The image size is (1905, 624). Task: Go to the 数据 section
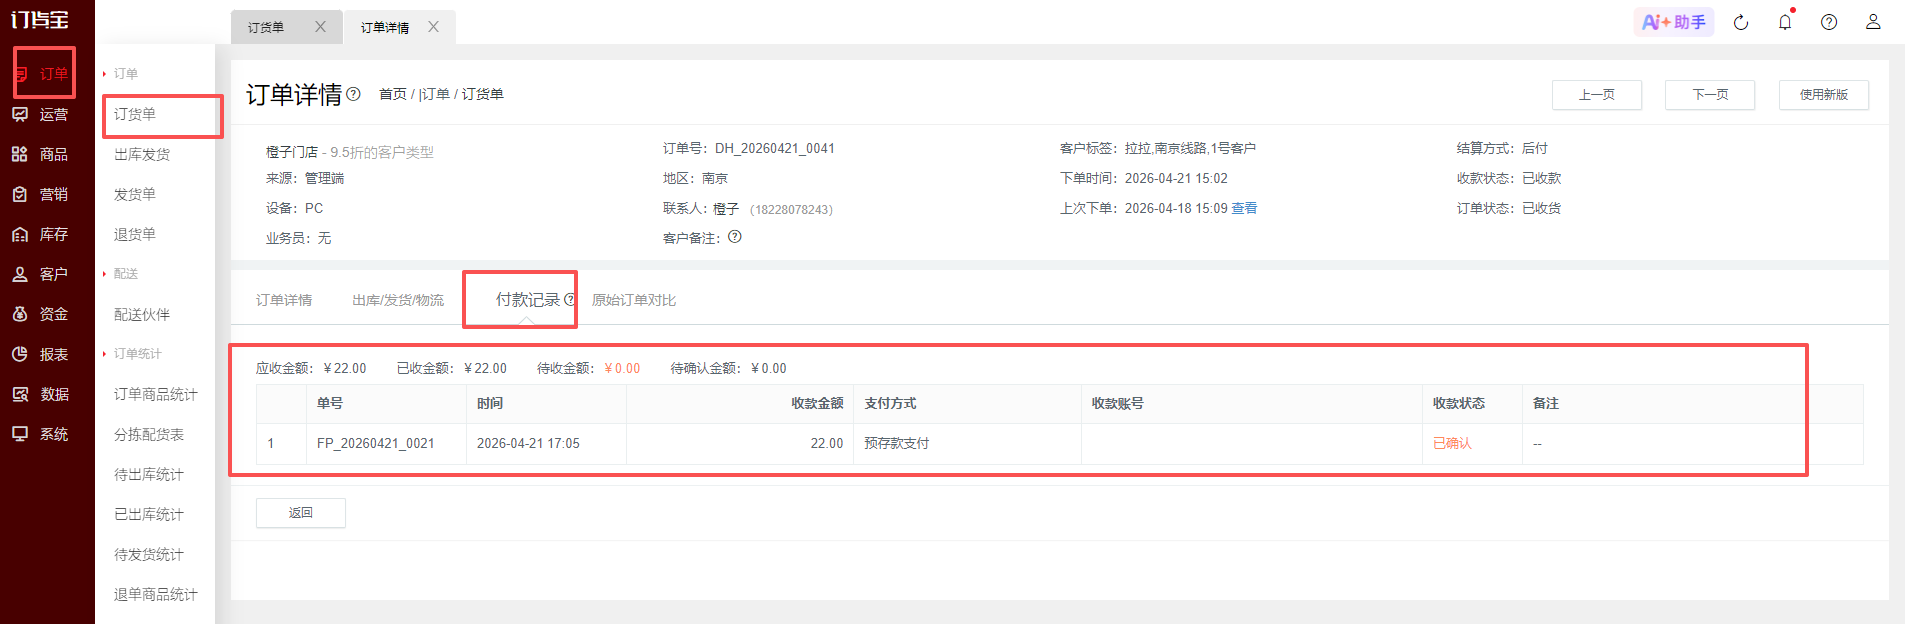pyautogui.click(x=40, y=394)
